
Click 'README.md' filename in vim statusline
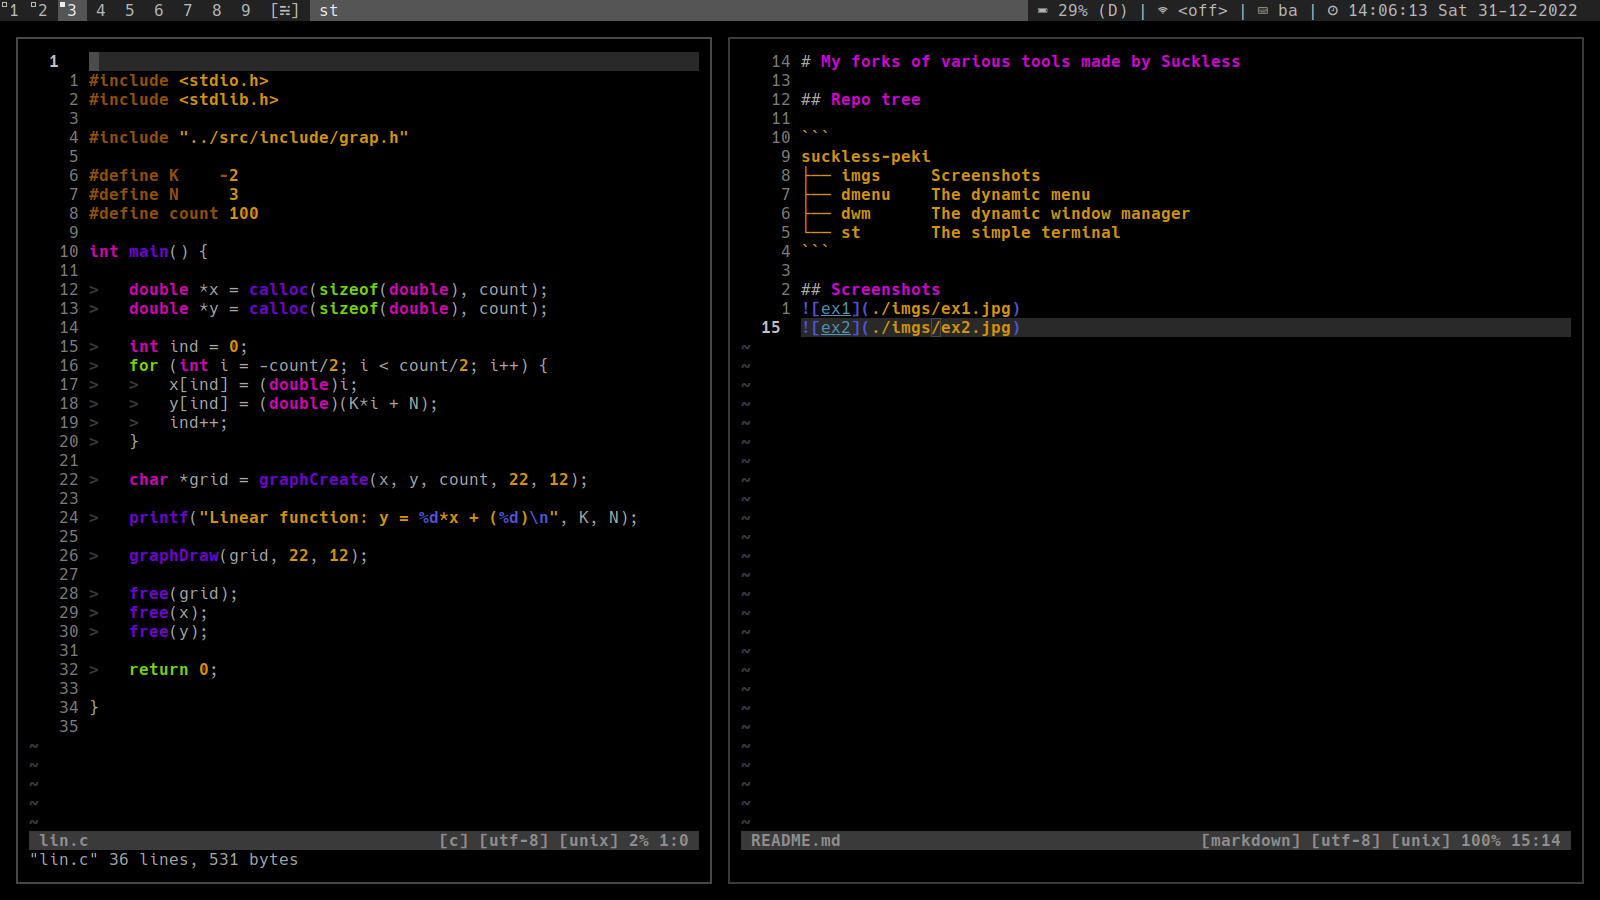click(x=796, y=841)
